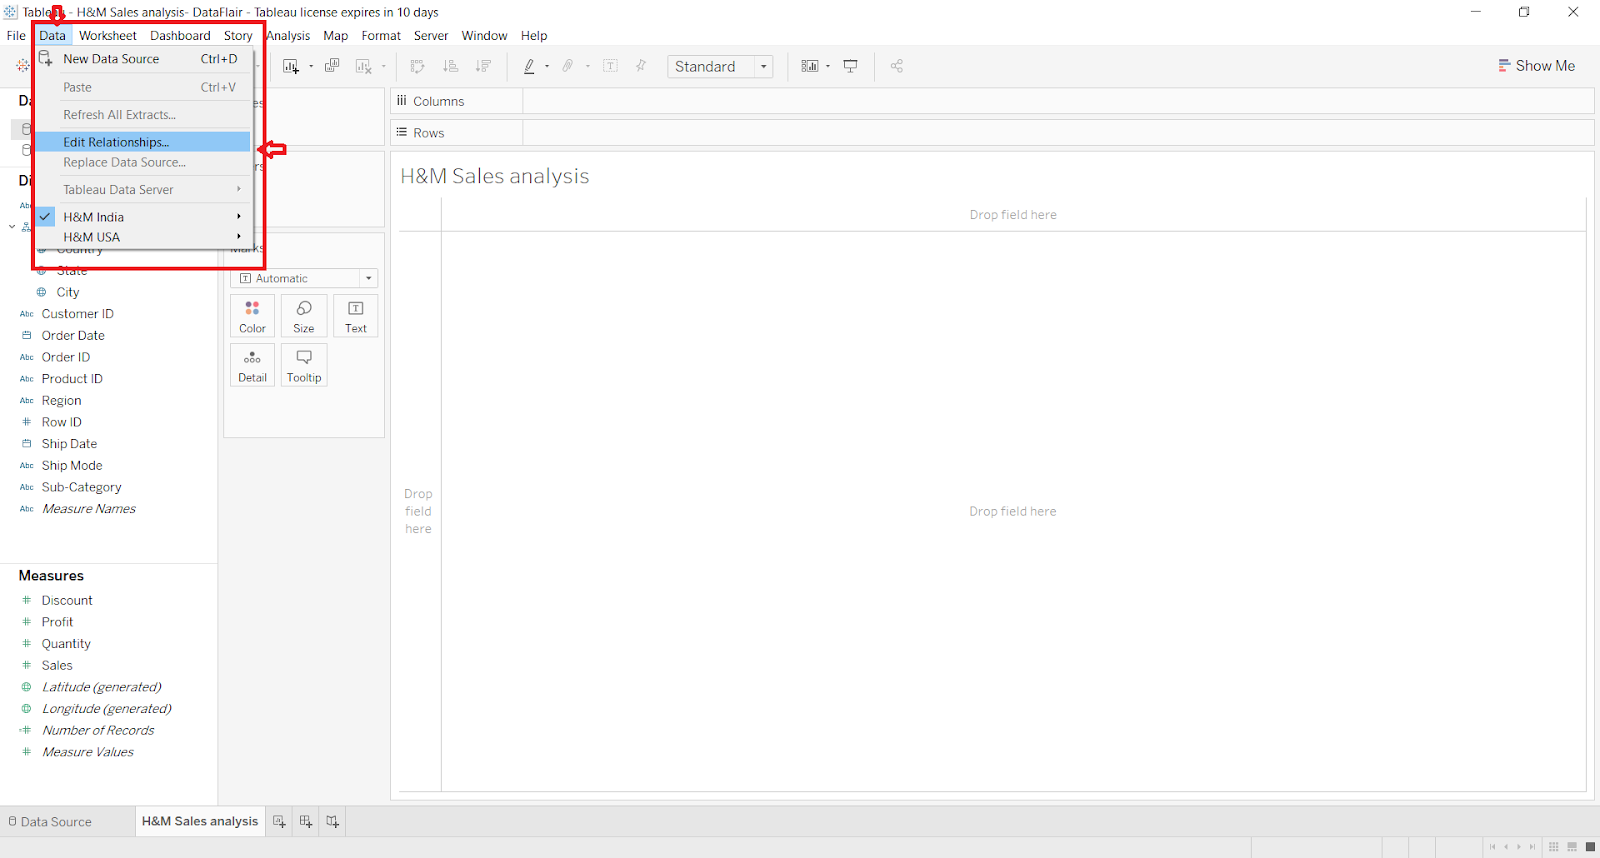Open the Dashboard menu
Viewport: 1600px width, 858px height.
click(x=180, y=35)
